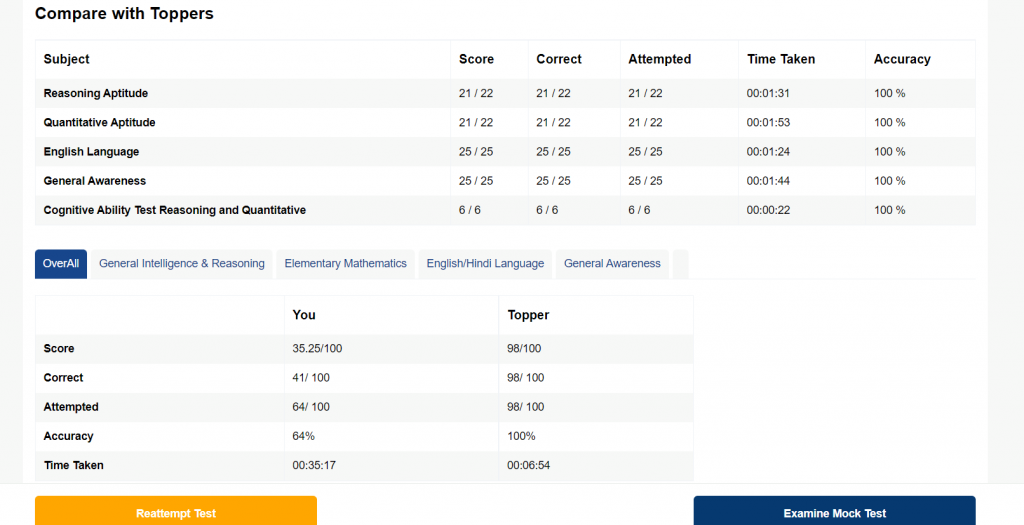Open General Intelligence & Reasoning tab

click(x=182, y=264)
